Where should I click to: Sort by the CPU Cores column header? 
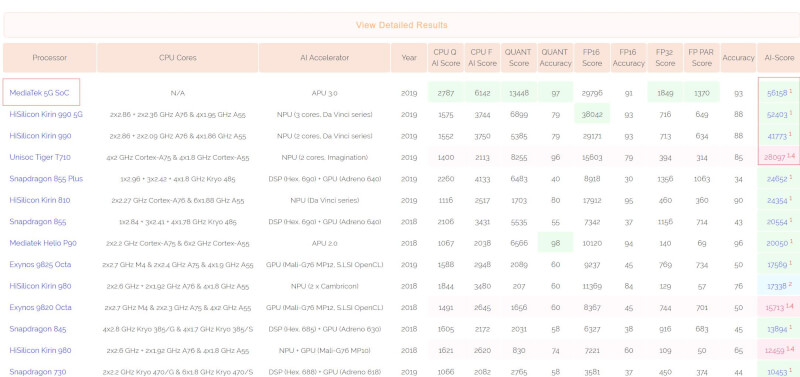178,58
